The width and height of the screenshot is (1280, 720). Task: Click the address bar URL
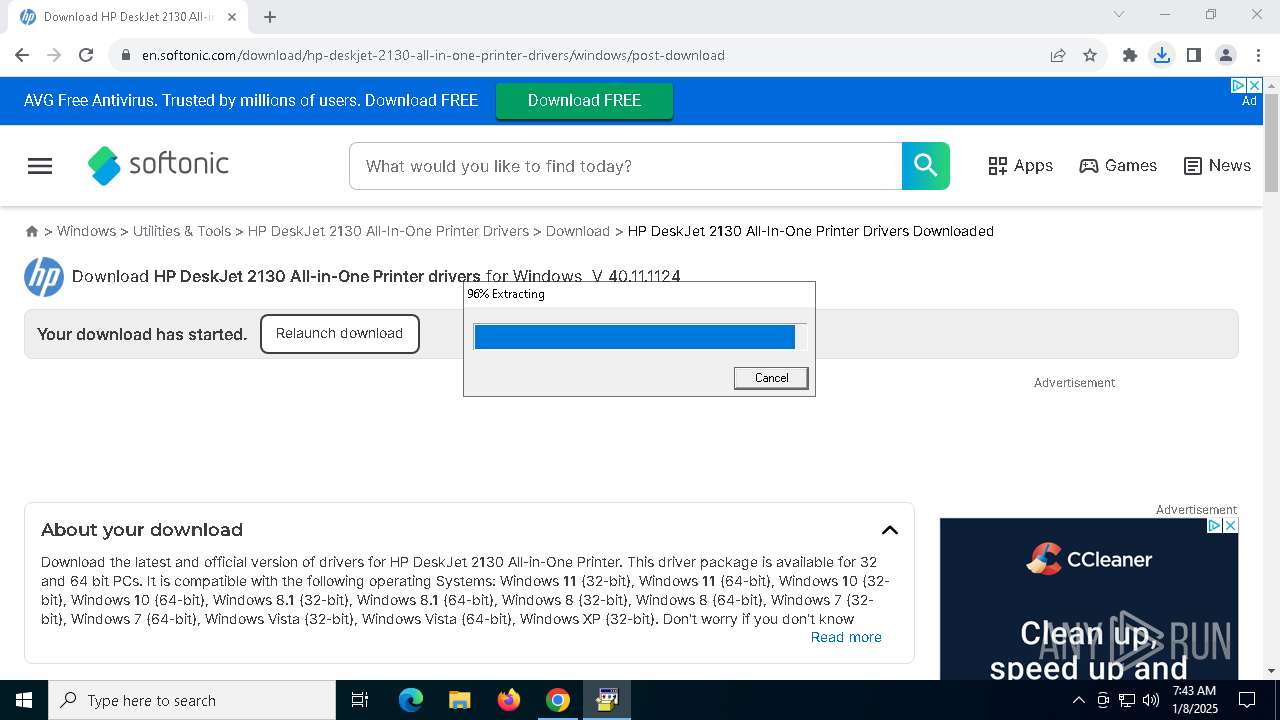pos(433,55)
